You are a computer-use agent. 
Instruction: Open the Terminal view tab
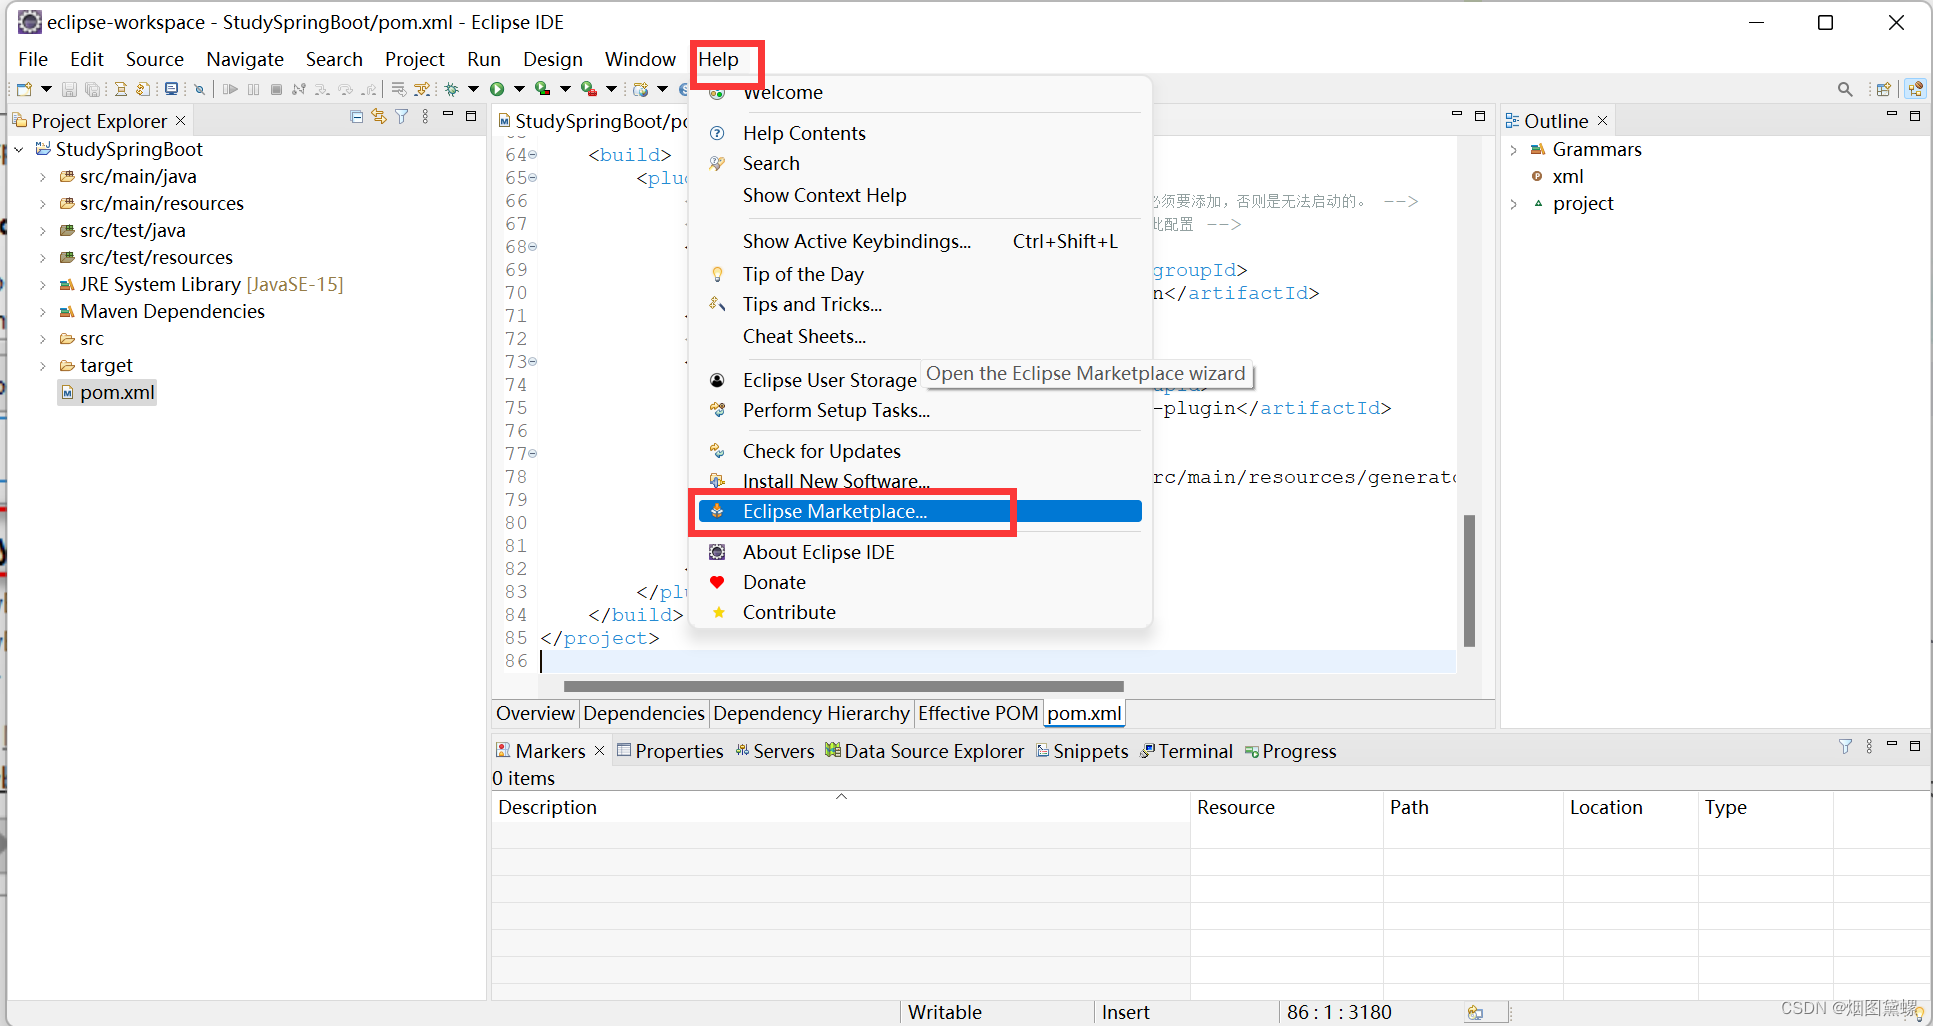[x=1186, y=751]
